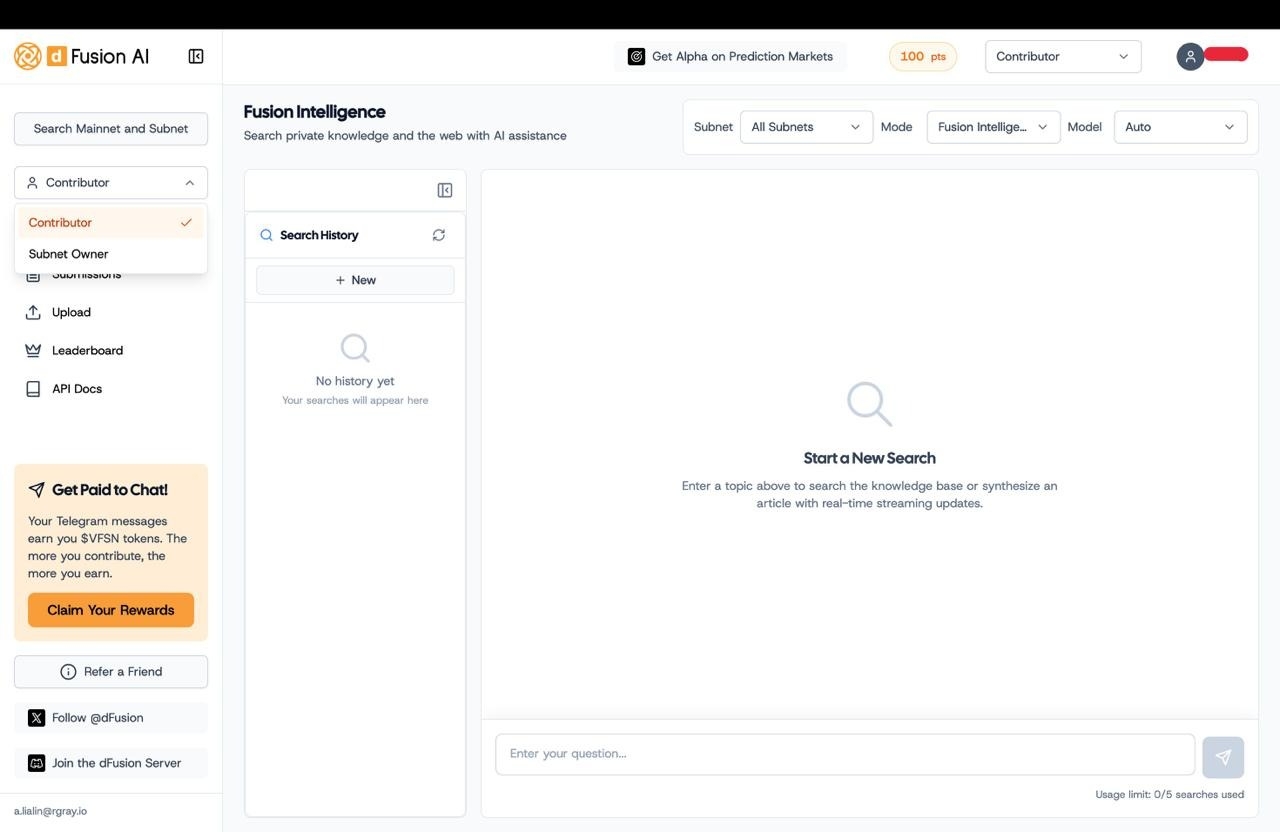Viewport: 1280px width, 832px height.
Task: Click Refer a Friend button
Action: tap(111, 671)
